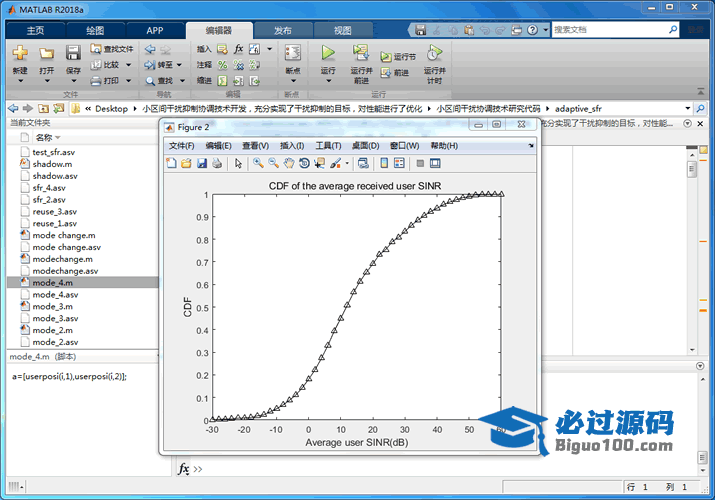This screenshot has height=500, width=715.
Task: Open 插入(I) menu in Figure 2
Action: 292,145
